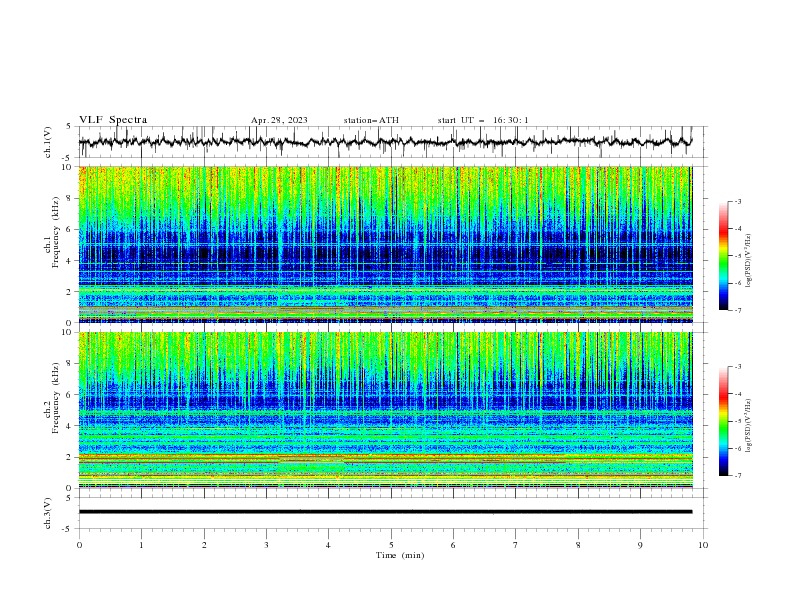Click the '-5' tick on ch.1(V) axis
The height and width of the screenshot is (612, 792).
[66, 158]
